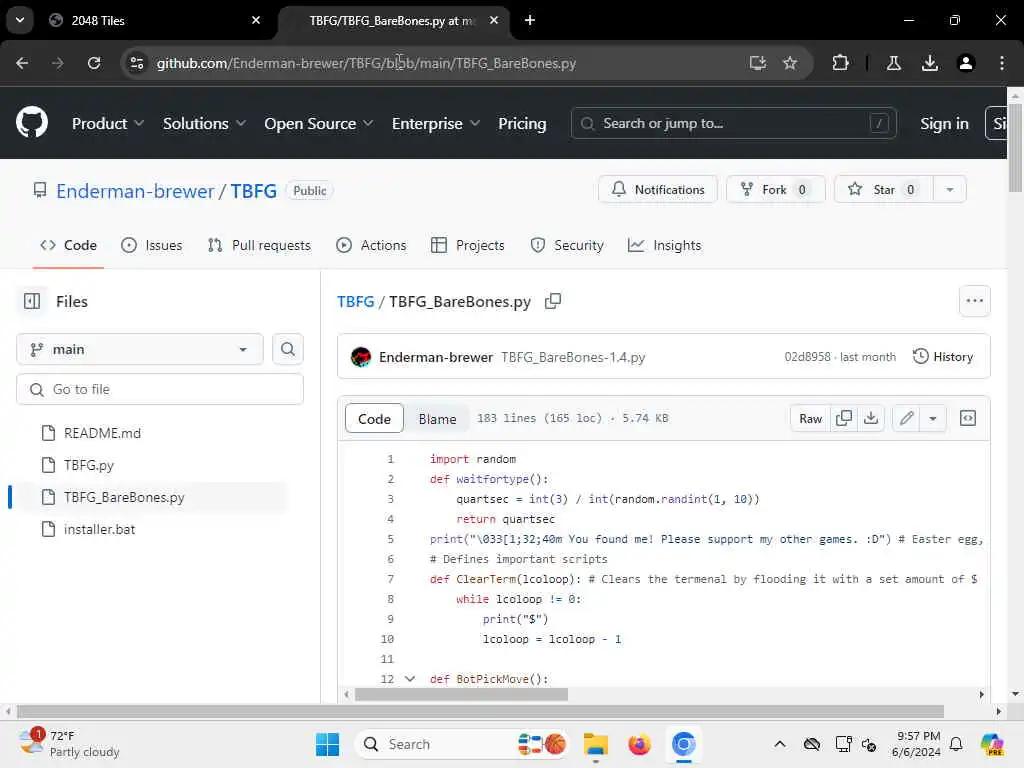Viewport: 1024px width, 768px height.
Task: Expand Open Source navigation menu
Action: (x=319, y=123)
